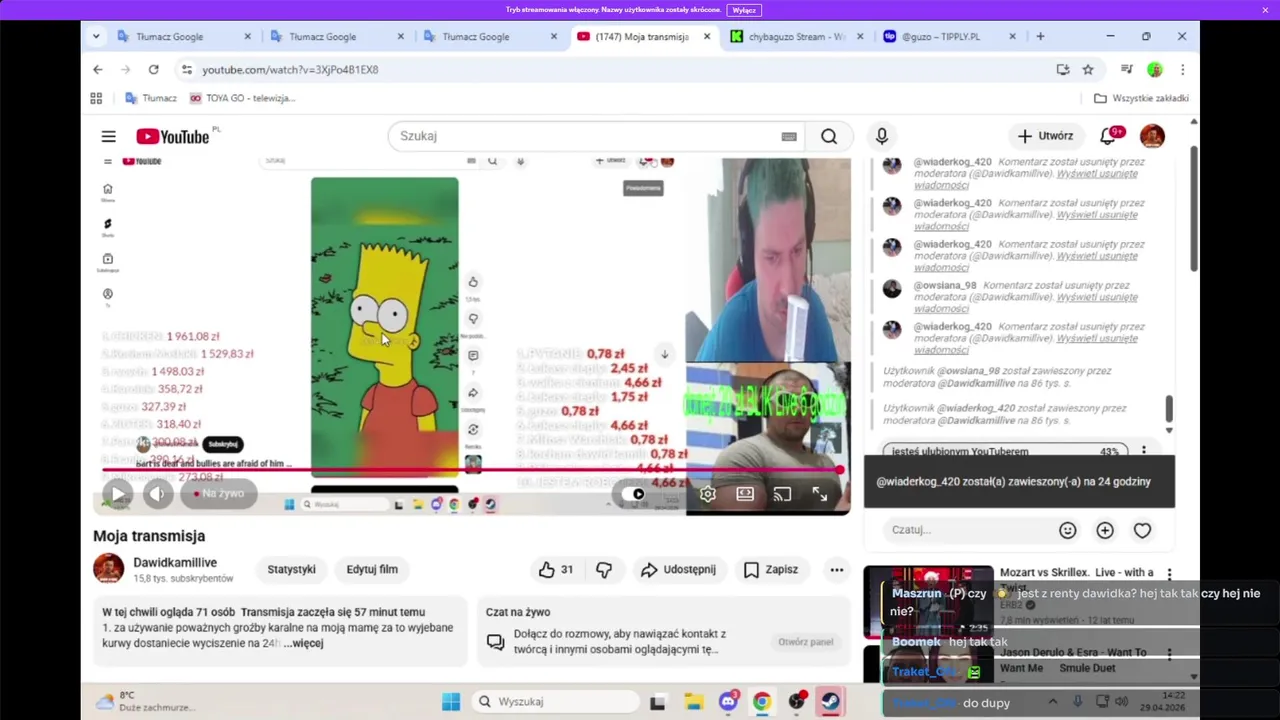Screen dimensions: 1280x720
Task: Click the YouTube search magnifier button
Action: click(829, 136)
